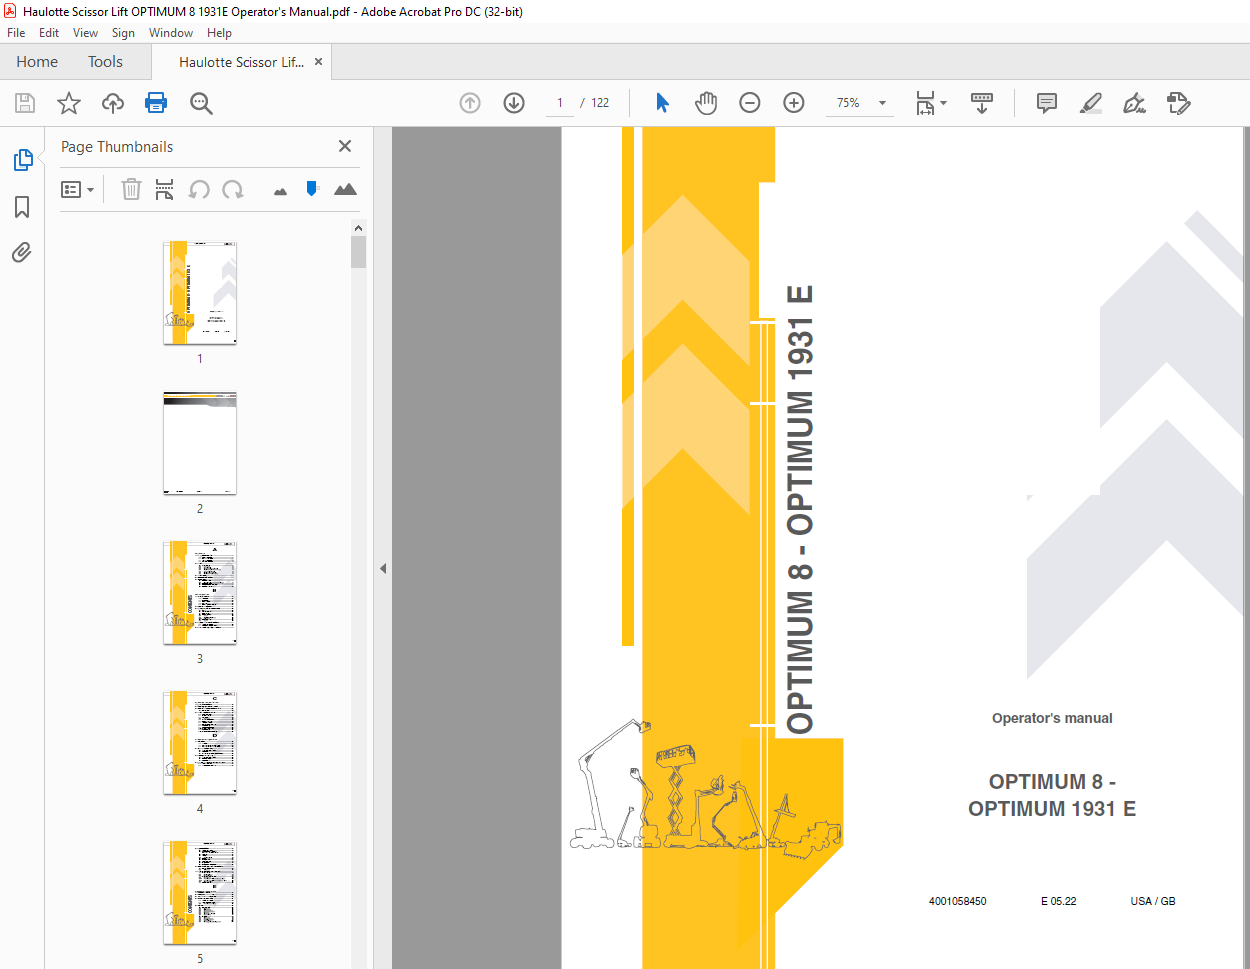Rotate pages counterclockwise in thumbnails
The image size is (1250, 969).
[x=199, y=189]
